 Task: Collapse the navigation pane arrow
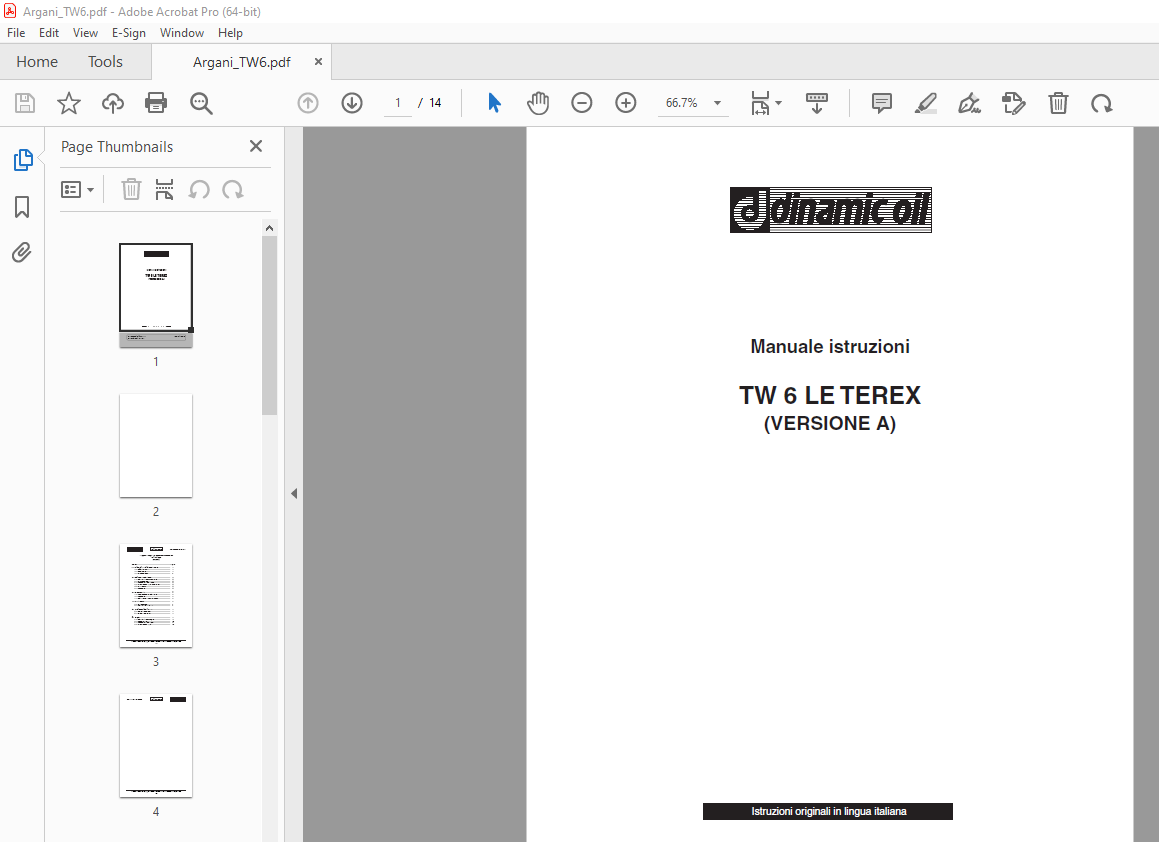(x=293, y=493)
